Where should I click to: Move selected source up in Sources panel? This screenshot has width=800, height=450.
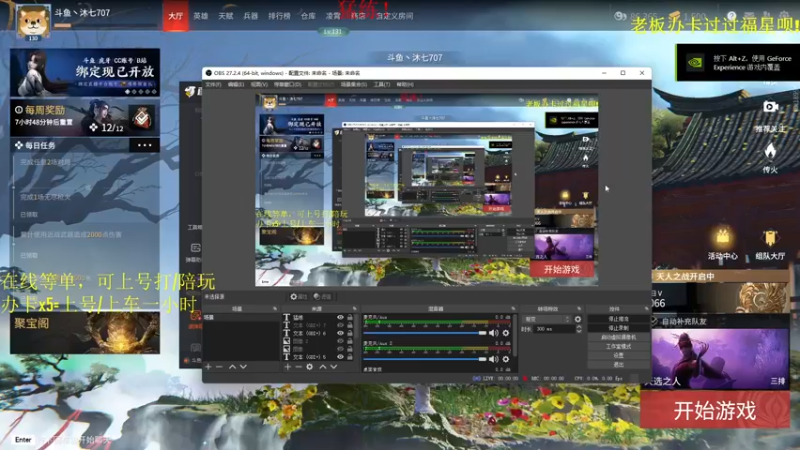coord(322,367)
